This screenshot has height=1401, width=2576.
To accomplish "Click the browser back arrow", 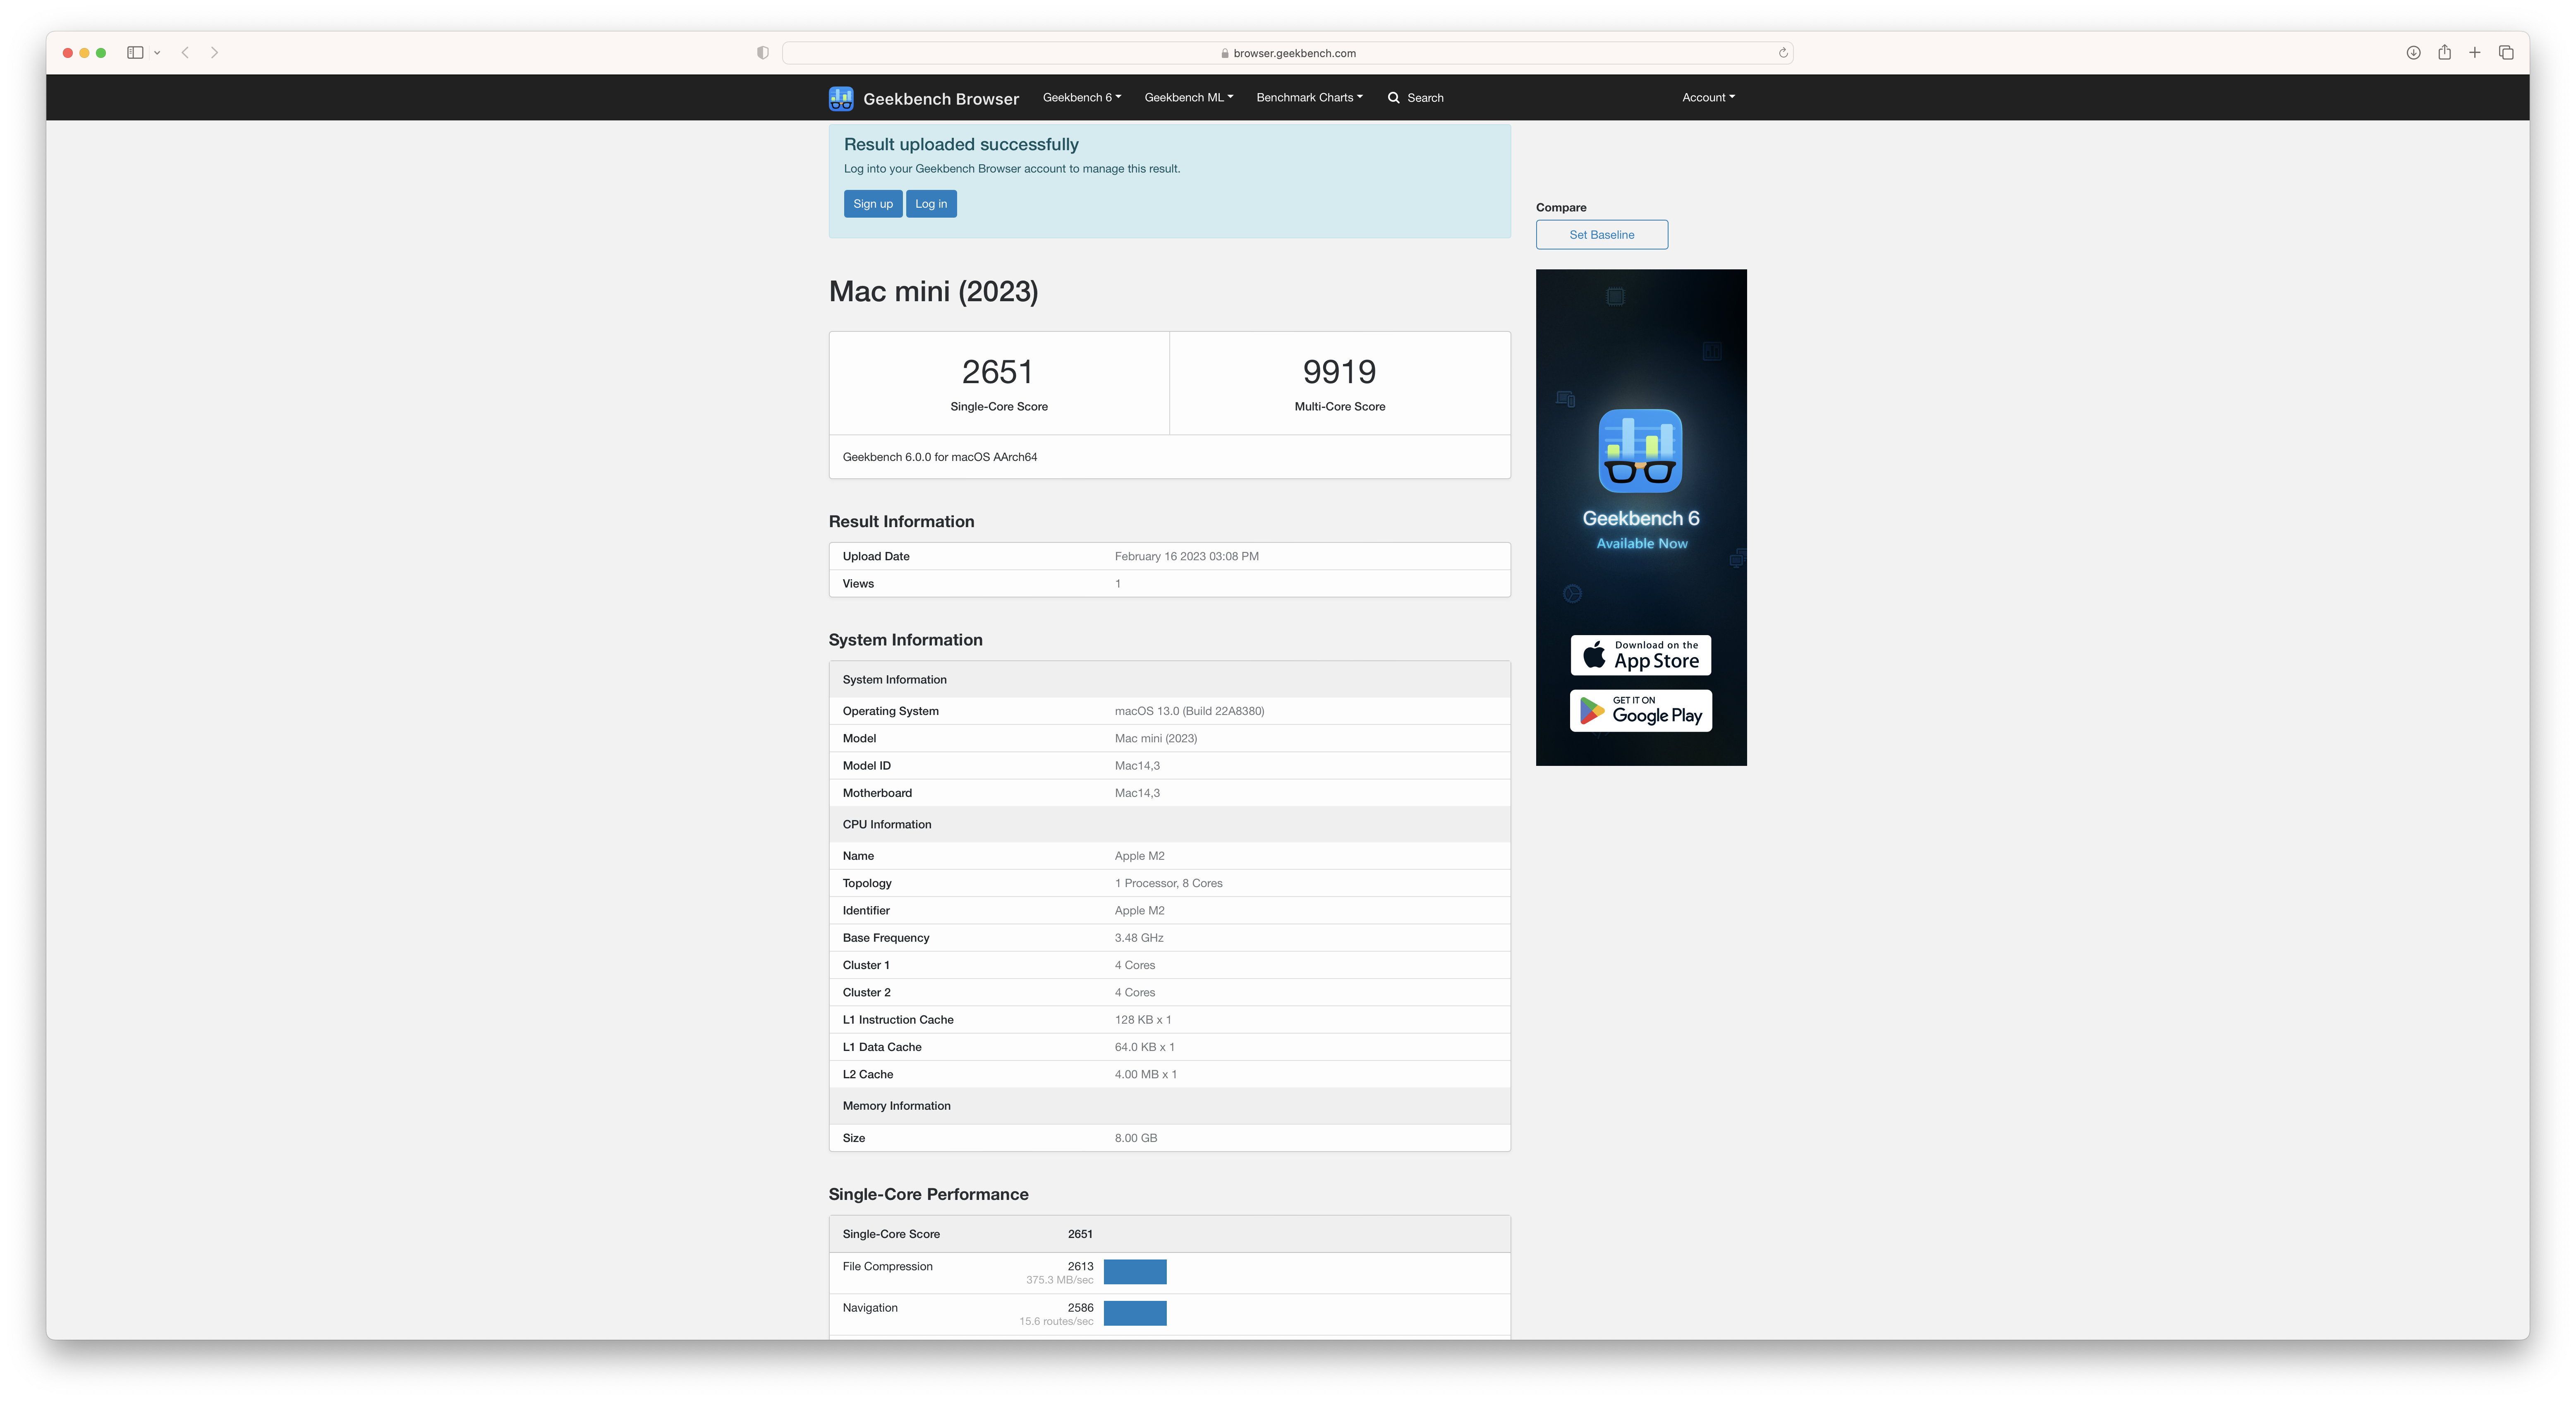I will 185,53.
